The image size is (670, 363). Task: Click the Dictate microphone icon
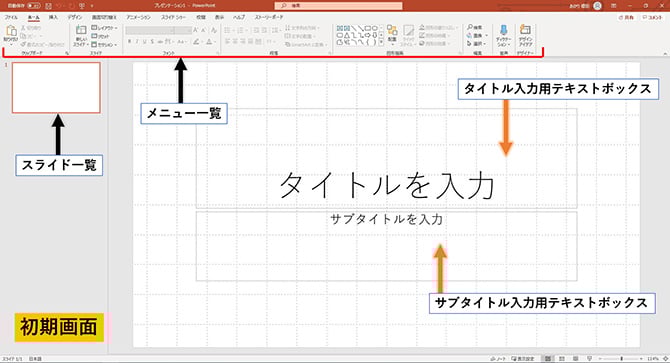click(x=503, y=30)
